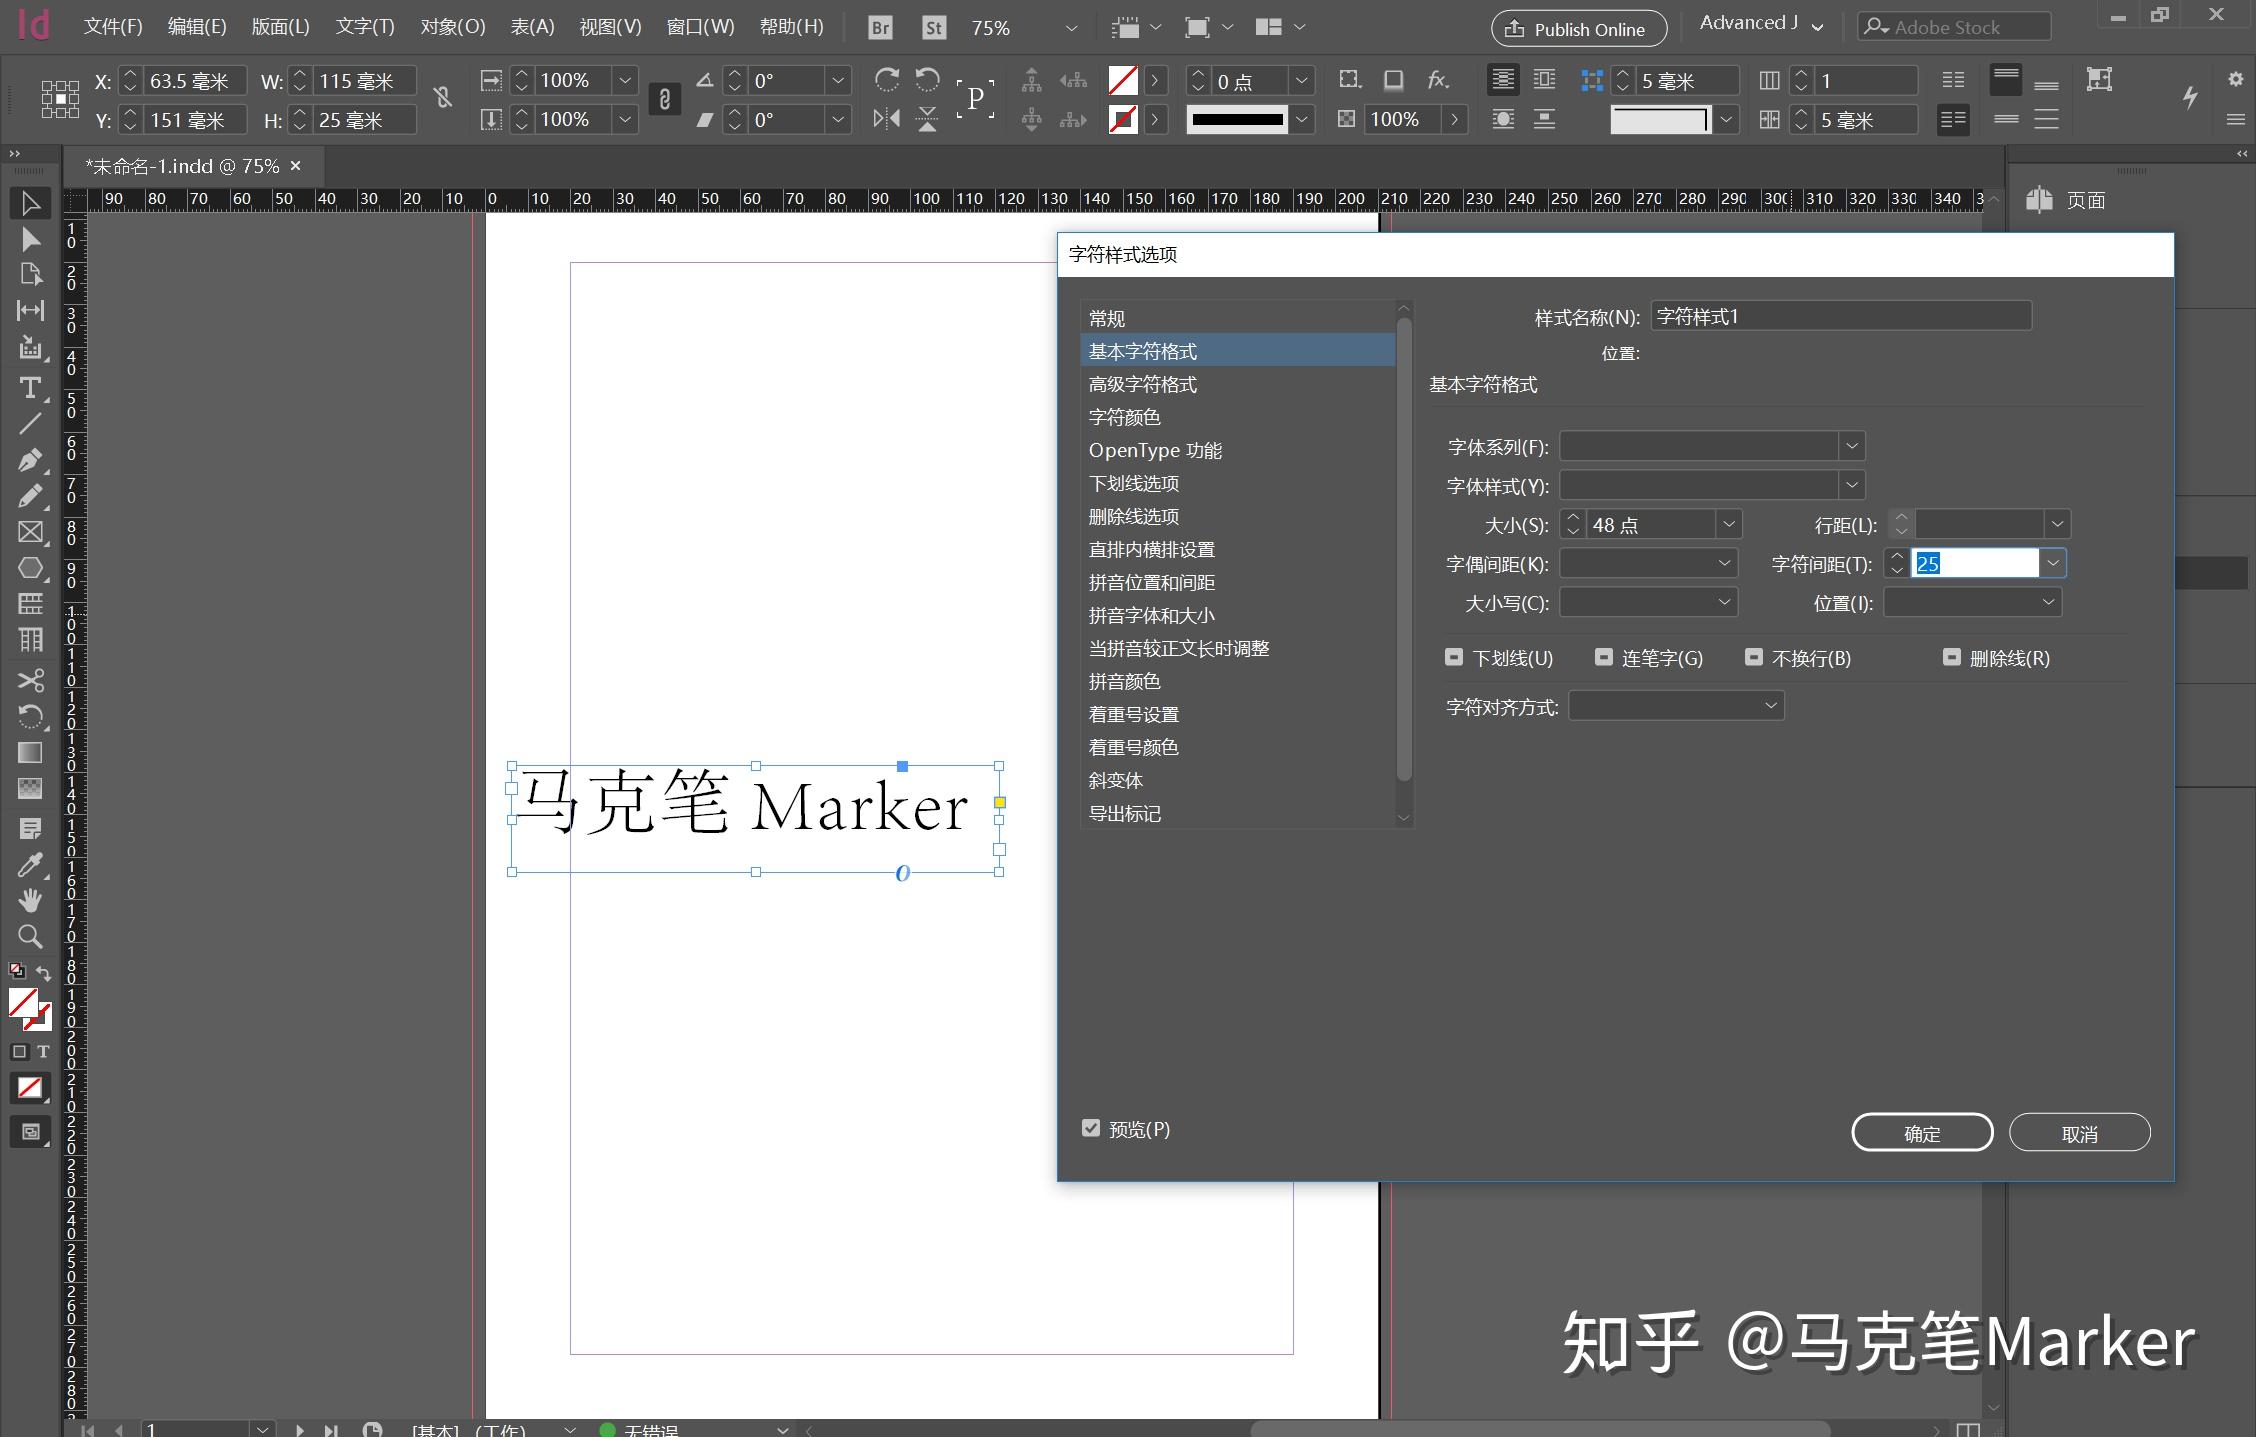
Task: Select the Type tool
Action: (x=30, y=388)
